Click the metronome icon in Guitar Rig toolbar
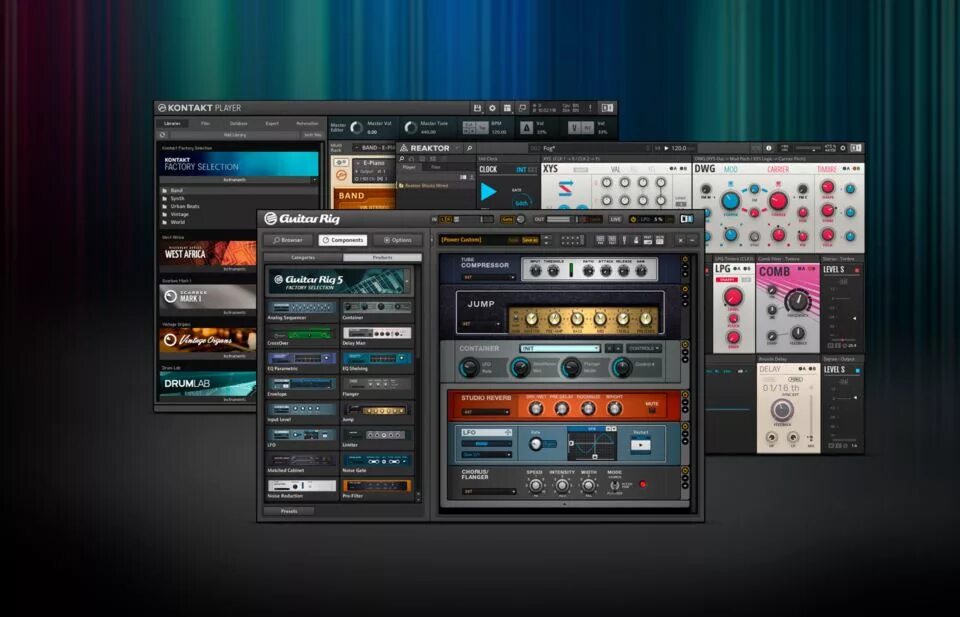Image resolution: width=960 pixels, height=617 pixels. [x=636, y=240]
